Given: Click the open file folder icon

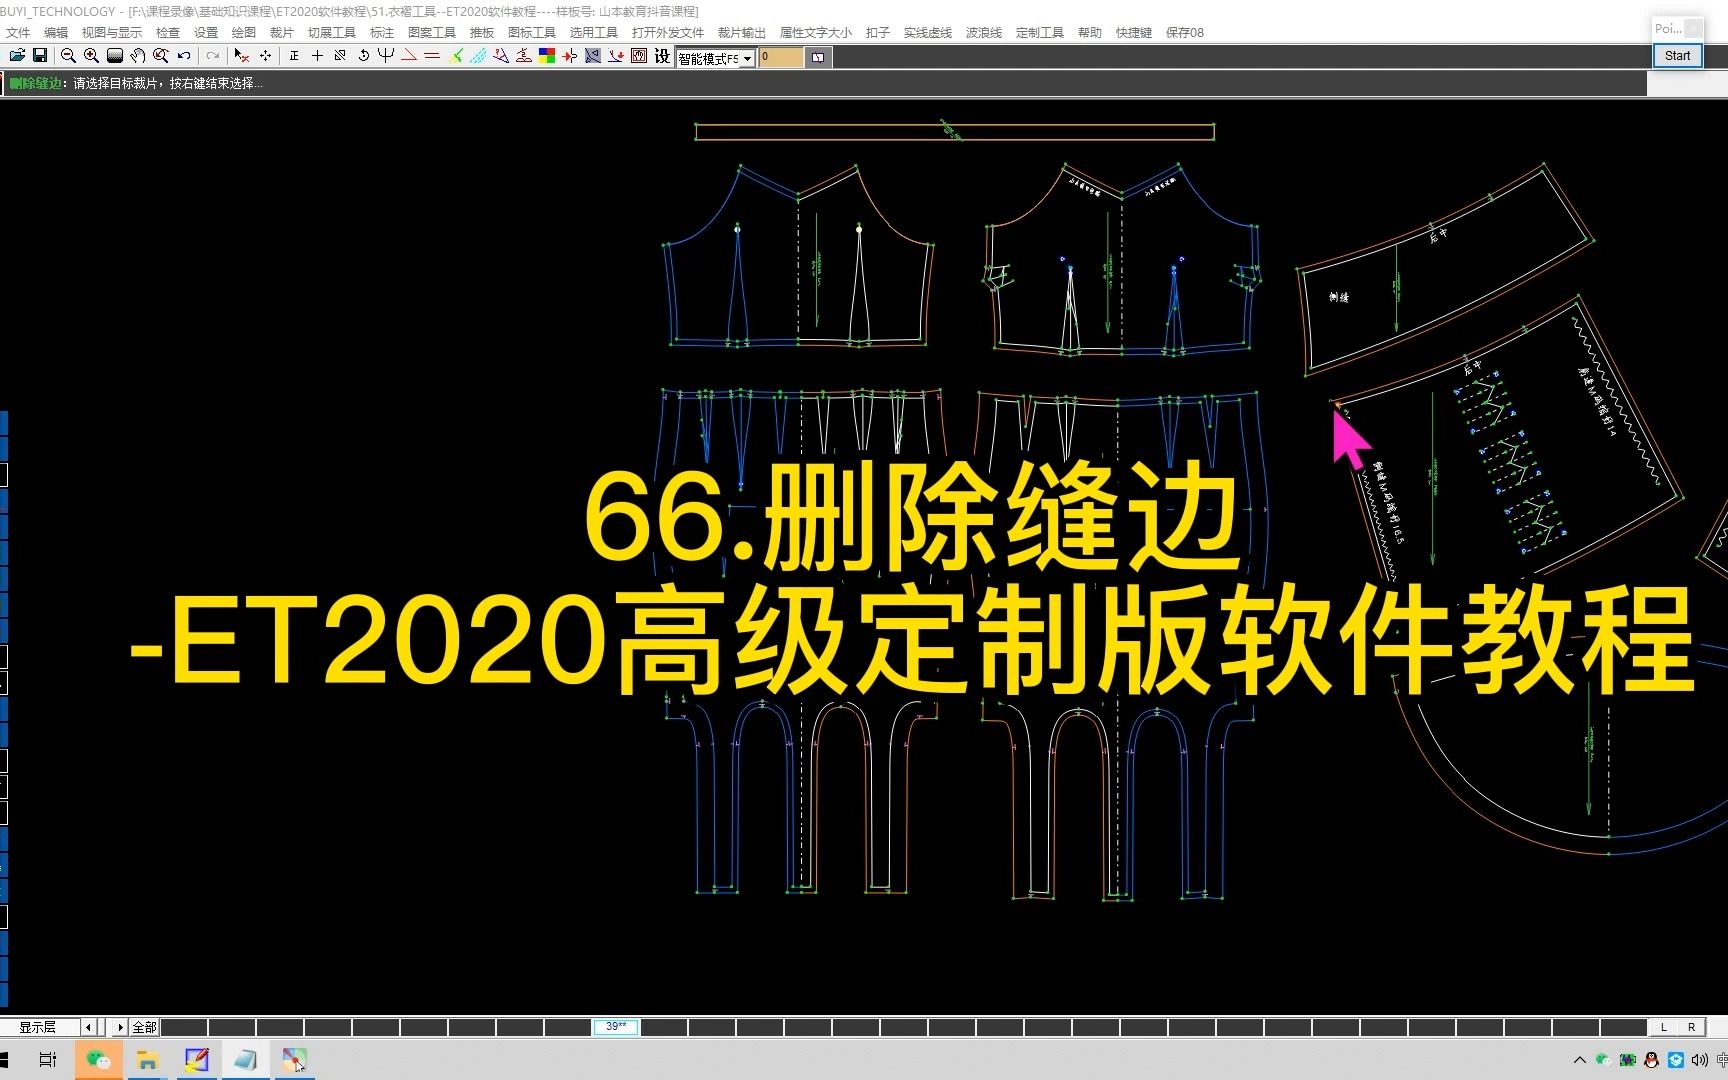Looking at the screenshot, I should 17,56.
